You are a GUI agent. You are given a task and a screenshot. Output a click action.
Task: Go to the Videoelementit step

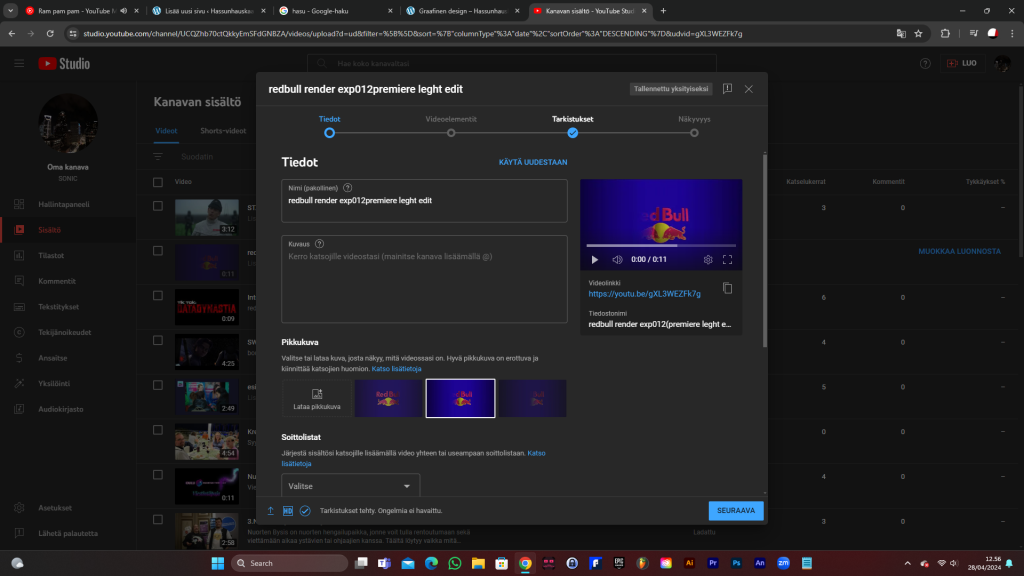click(451, 125)
